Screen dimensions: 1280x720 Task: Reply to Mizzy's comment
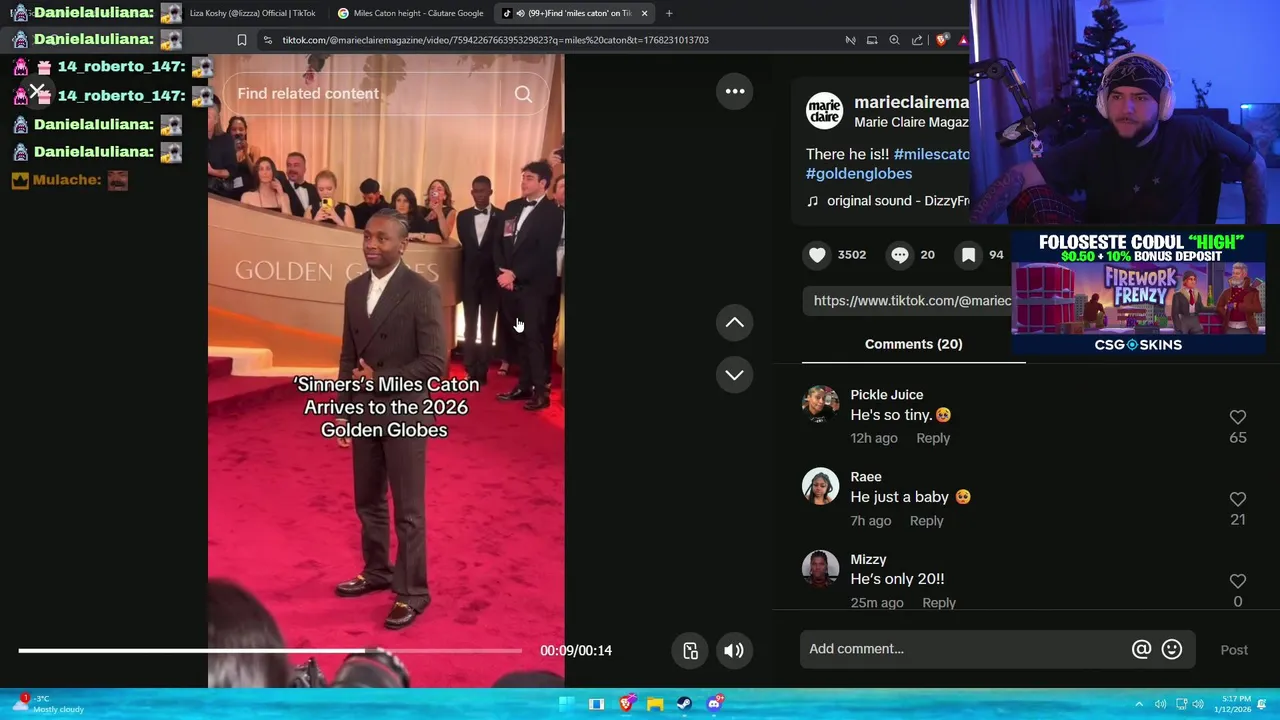[939, 602]
